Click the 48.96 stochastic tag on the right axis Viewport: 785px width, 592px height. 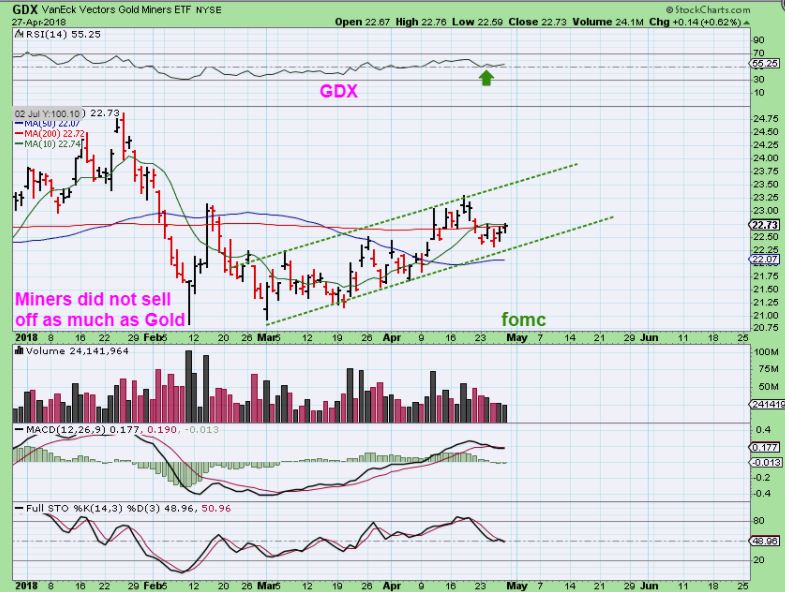point(764,541)
